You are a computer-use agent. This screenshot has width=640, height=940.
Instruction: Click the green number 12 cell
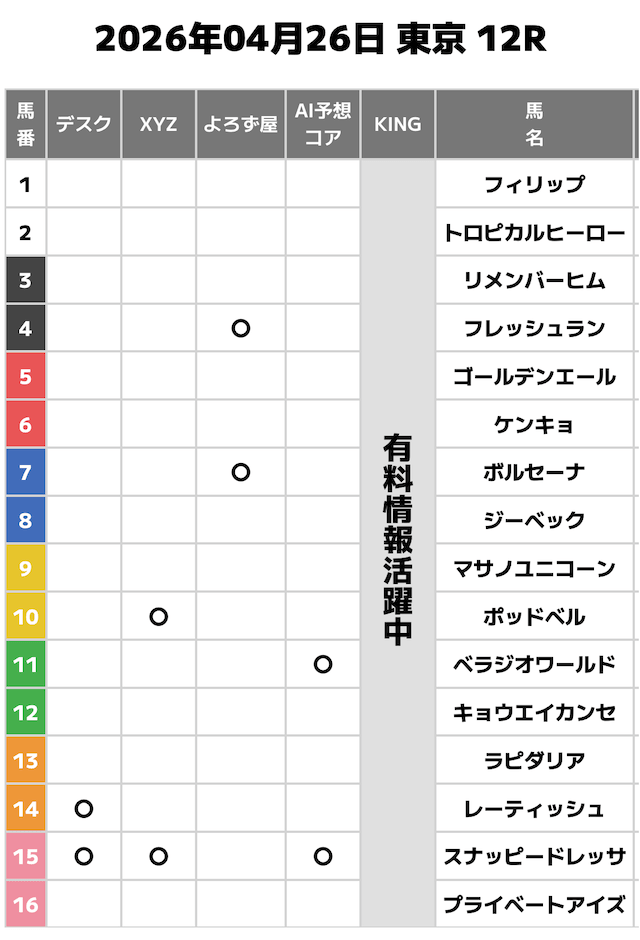(x=26, y=712)
